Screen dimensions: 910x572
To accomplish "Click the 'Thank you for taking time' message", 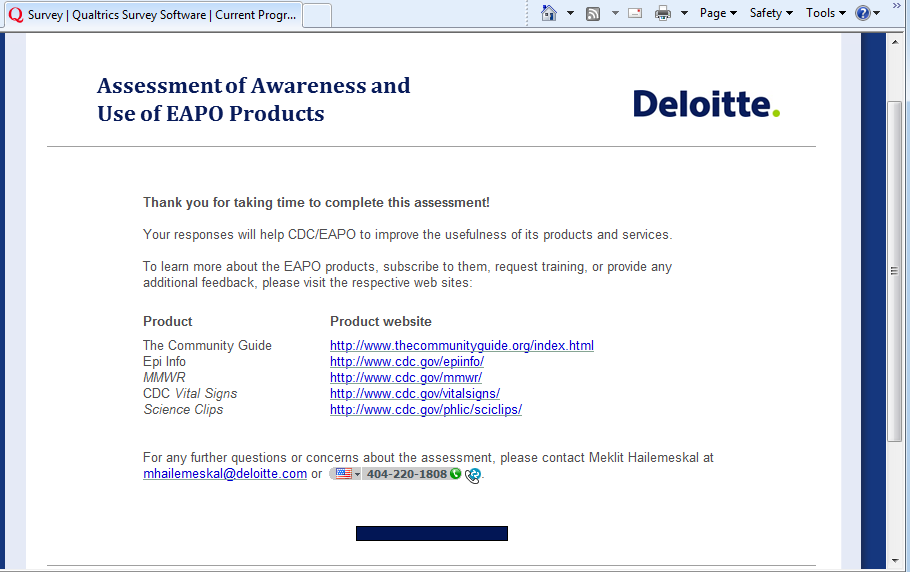I will [x=316, y=202].
